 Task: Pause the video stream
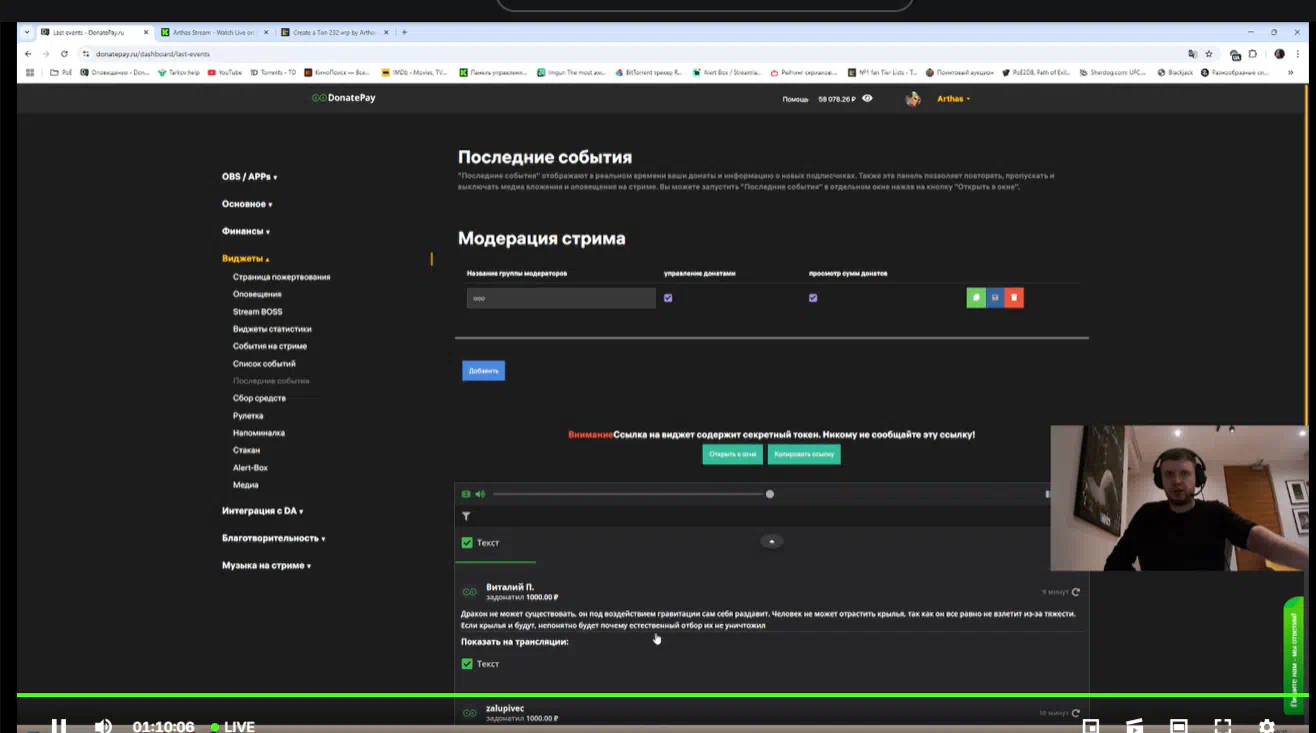(59, 726)
